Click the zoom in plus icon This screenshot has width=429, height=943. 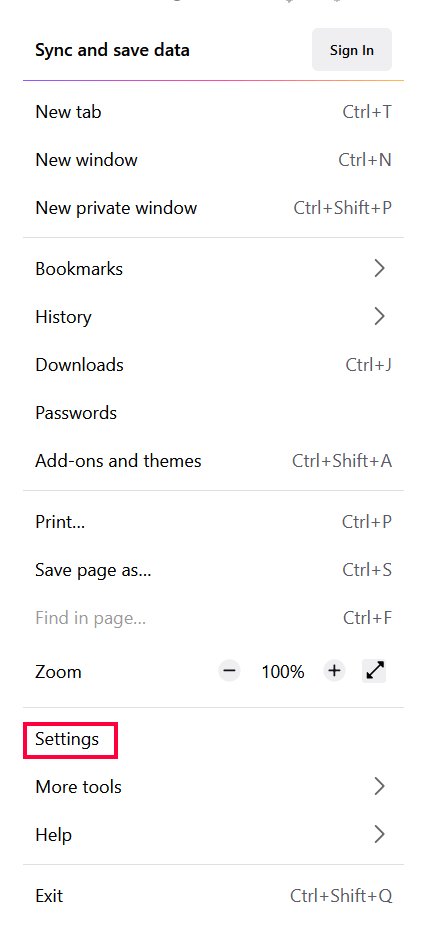[x=335, y=671]
